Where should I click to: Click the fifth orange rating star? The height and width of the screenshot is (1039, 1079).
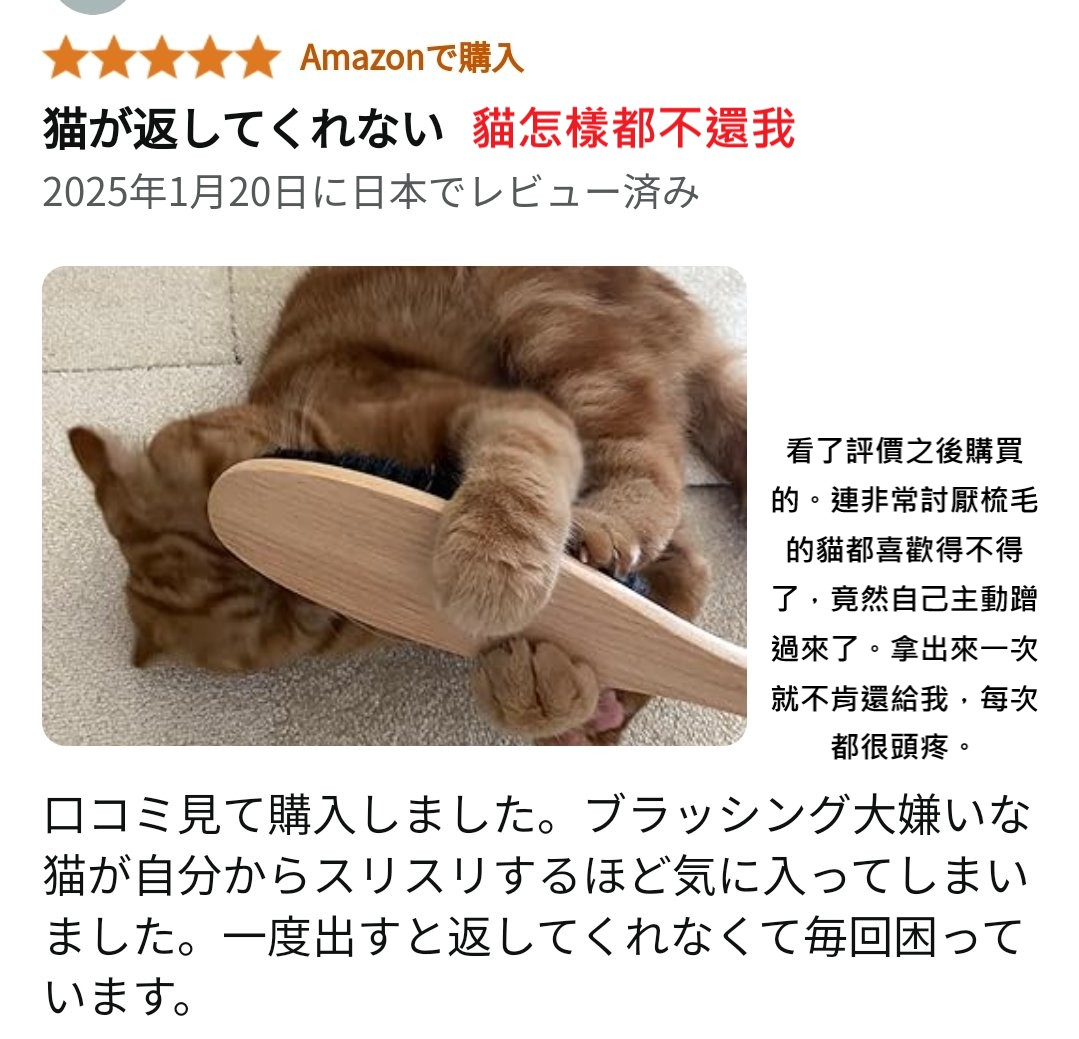[x=257, y=57]
